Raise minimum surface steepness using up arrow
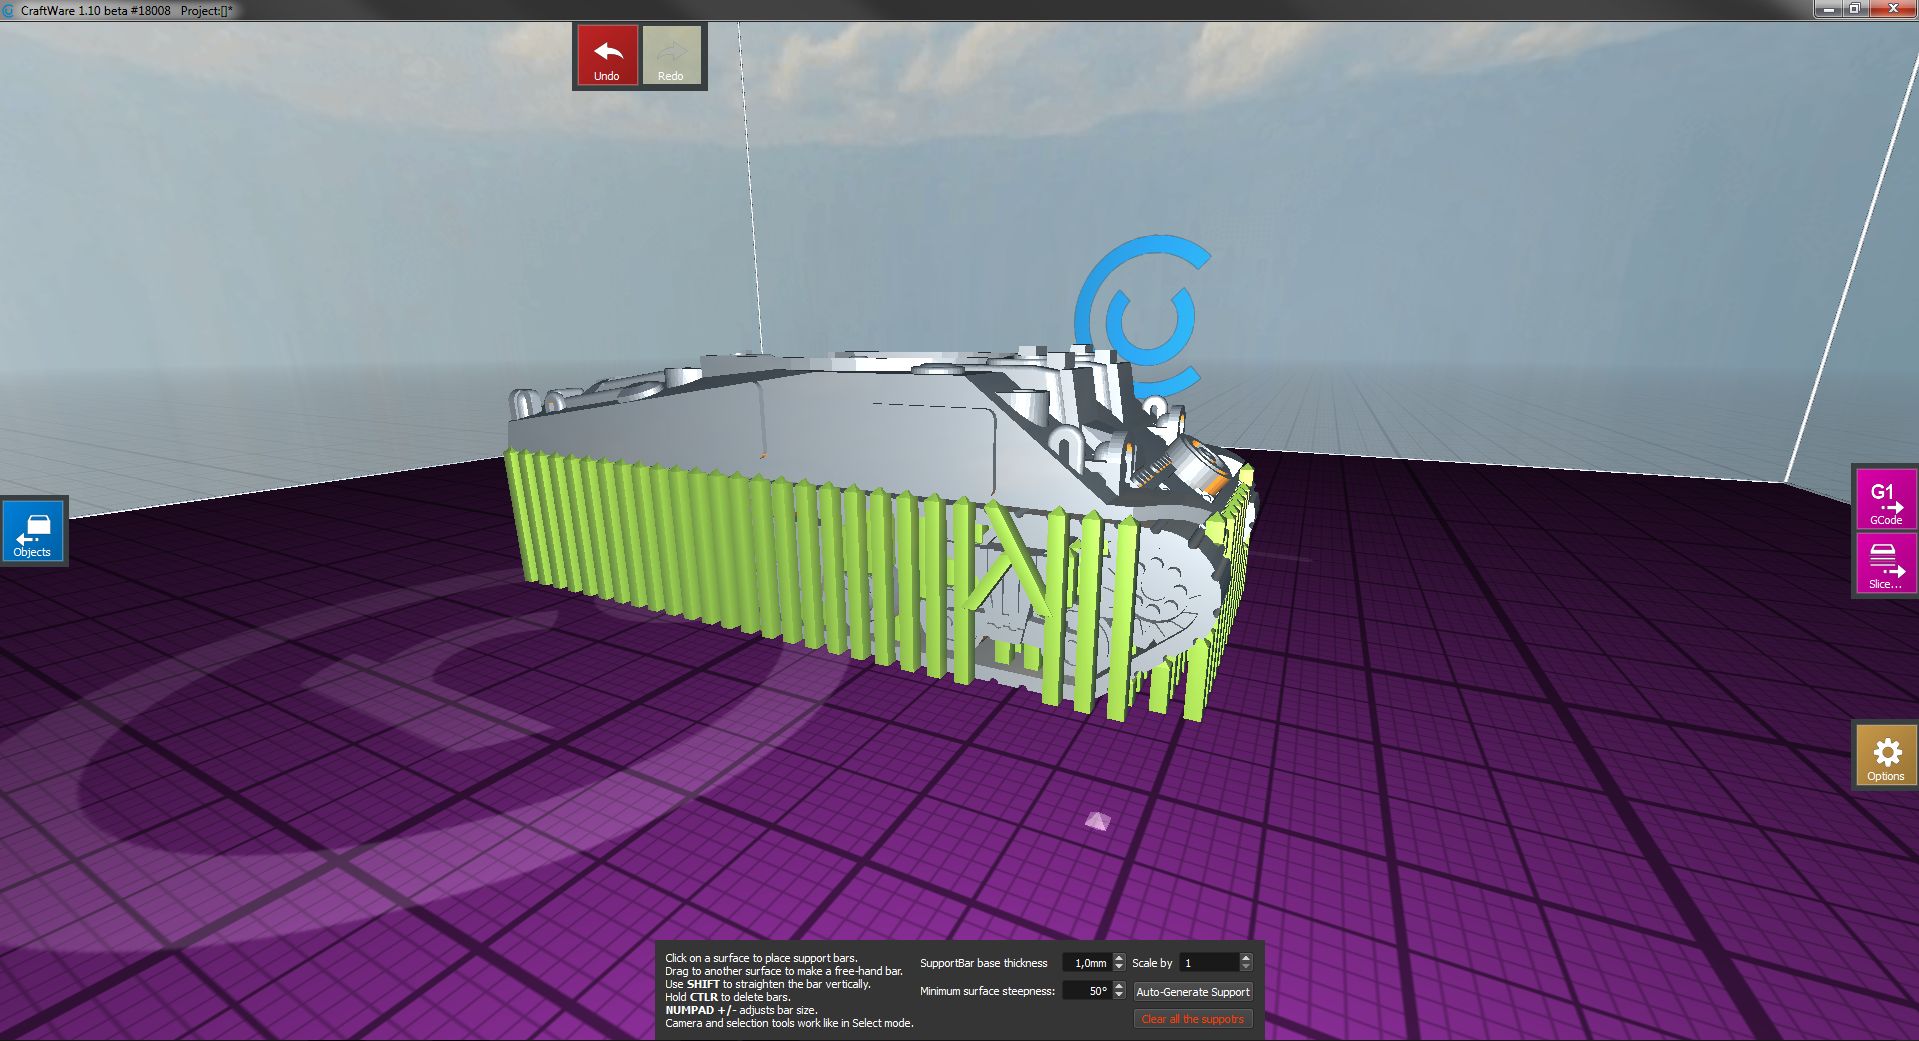This screenshot has height=1041, width=1919. coord(1119,986)
